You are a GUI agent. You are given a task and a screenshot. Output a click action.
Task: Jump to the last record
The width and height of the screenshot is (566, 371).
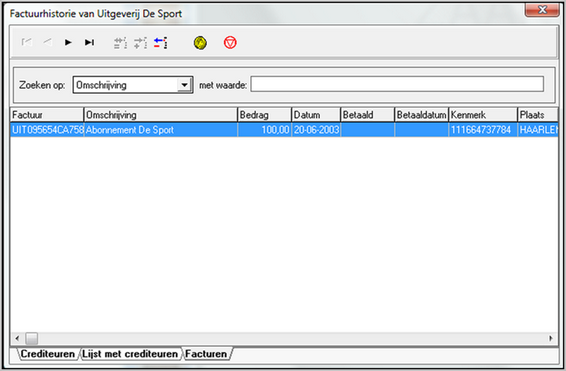point(89,43)
